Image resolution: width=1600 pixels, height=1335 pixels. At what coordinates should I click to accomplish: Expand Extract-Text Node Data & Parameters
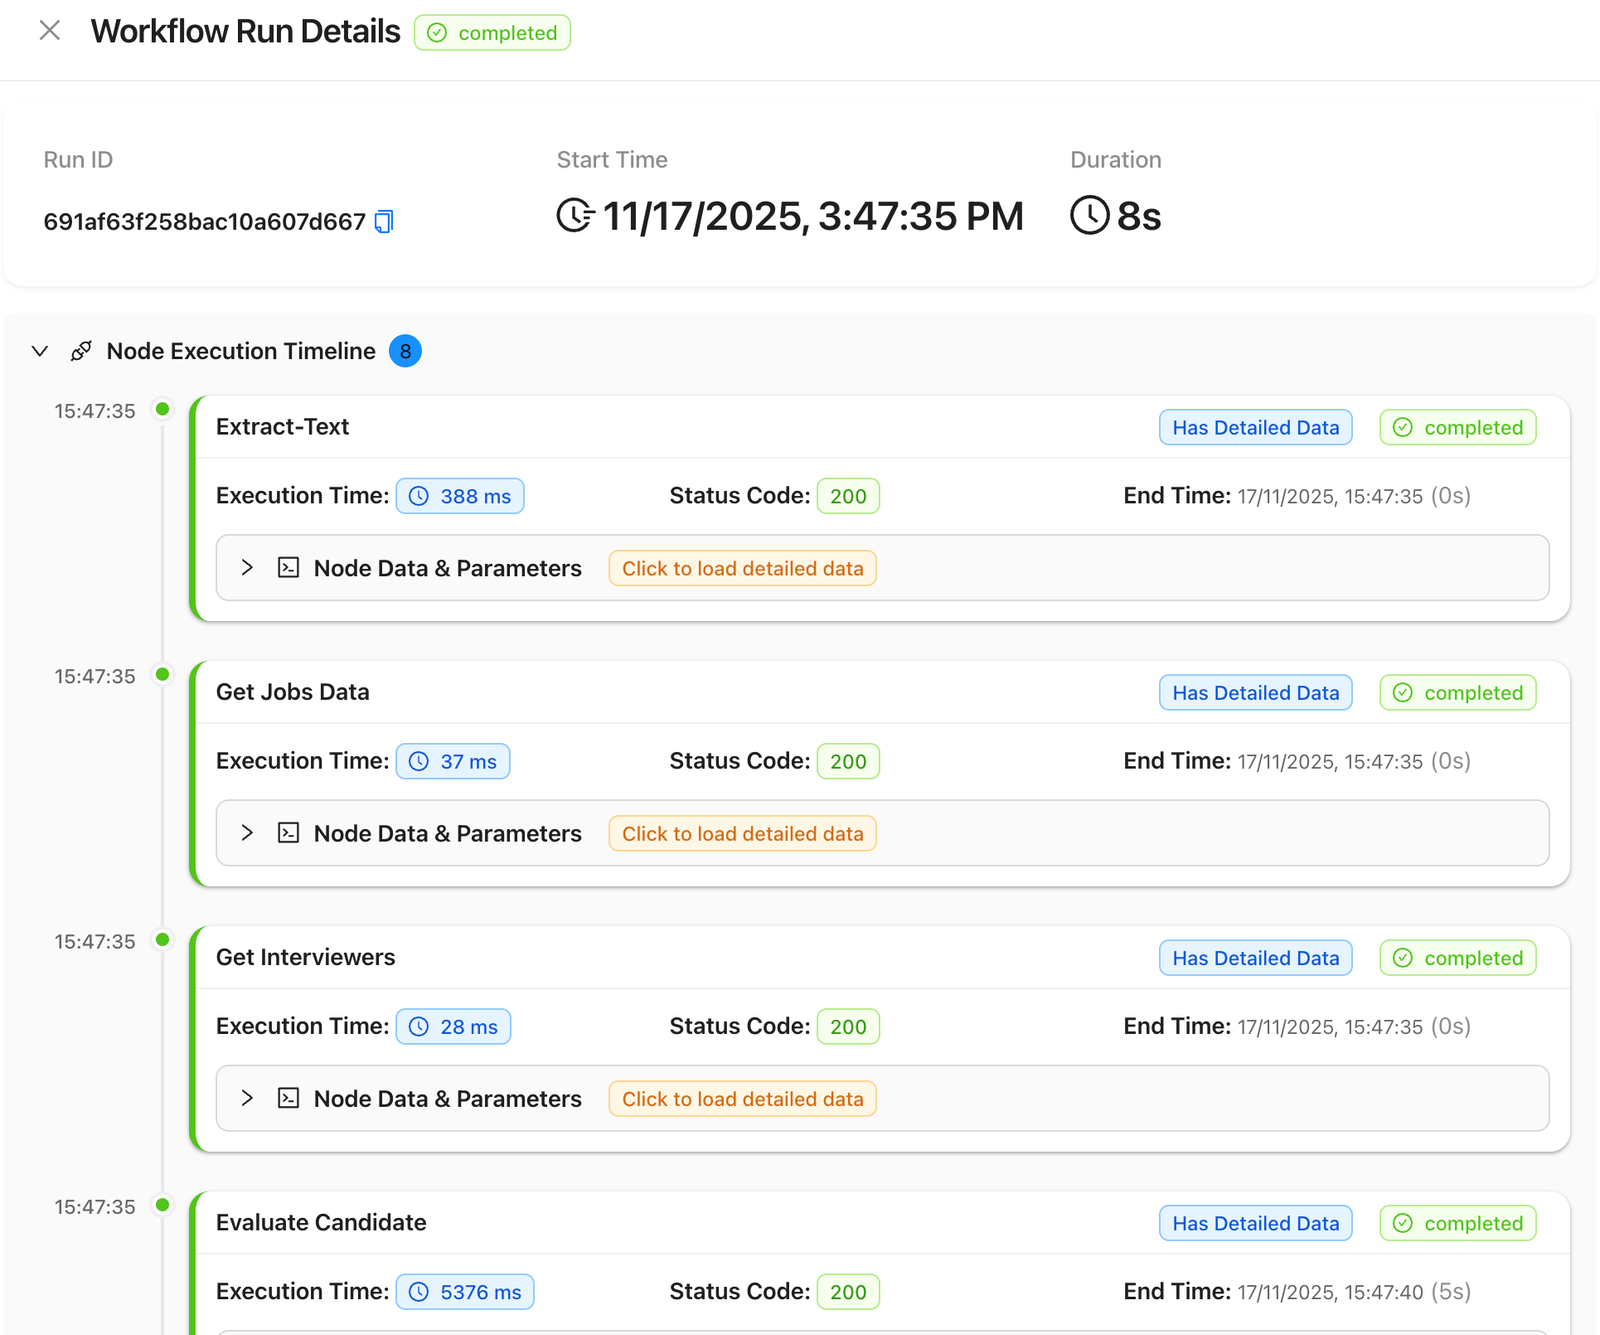pyautogui.click(x=247, y=568)
